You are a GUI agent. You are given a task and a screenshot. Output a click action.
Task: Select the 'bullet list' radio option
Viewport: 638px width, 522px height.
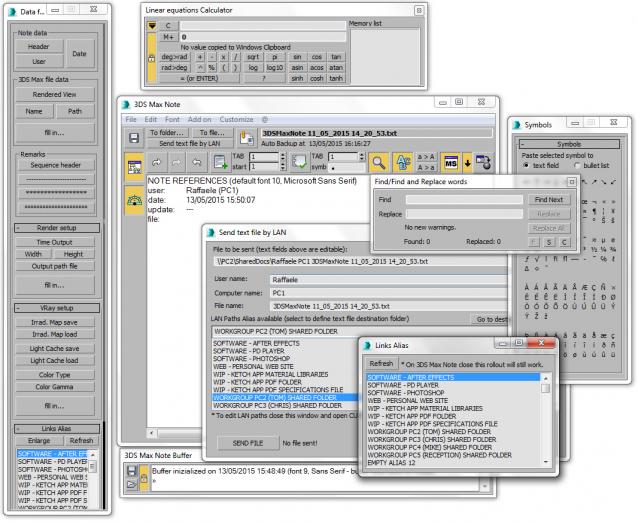click(x=578, y=165)
